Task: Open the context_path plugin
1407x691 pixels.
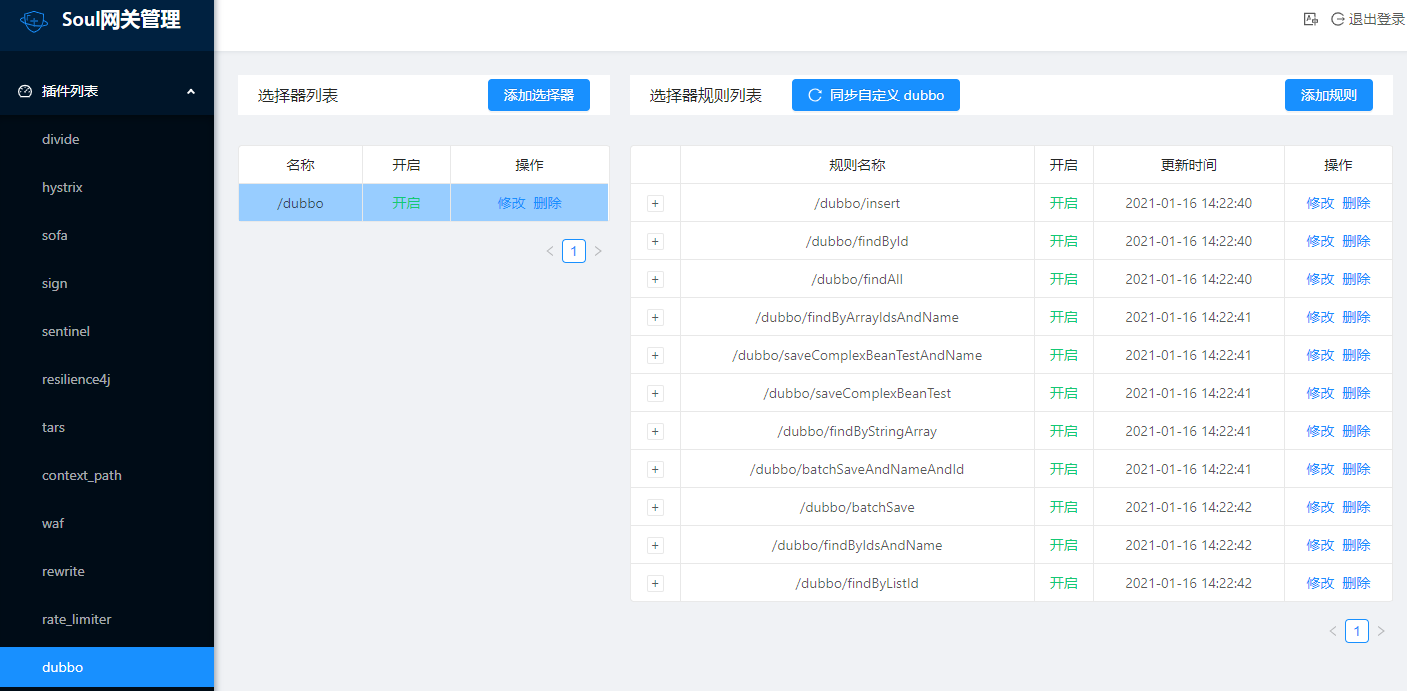Action: click(x=107, y=475)
